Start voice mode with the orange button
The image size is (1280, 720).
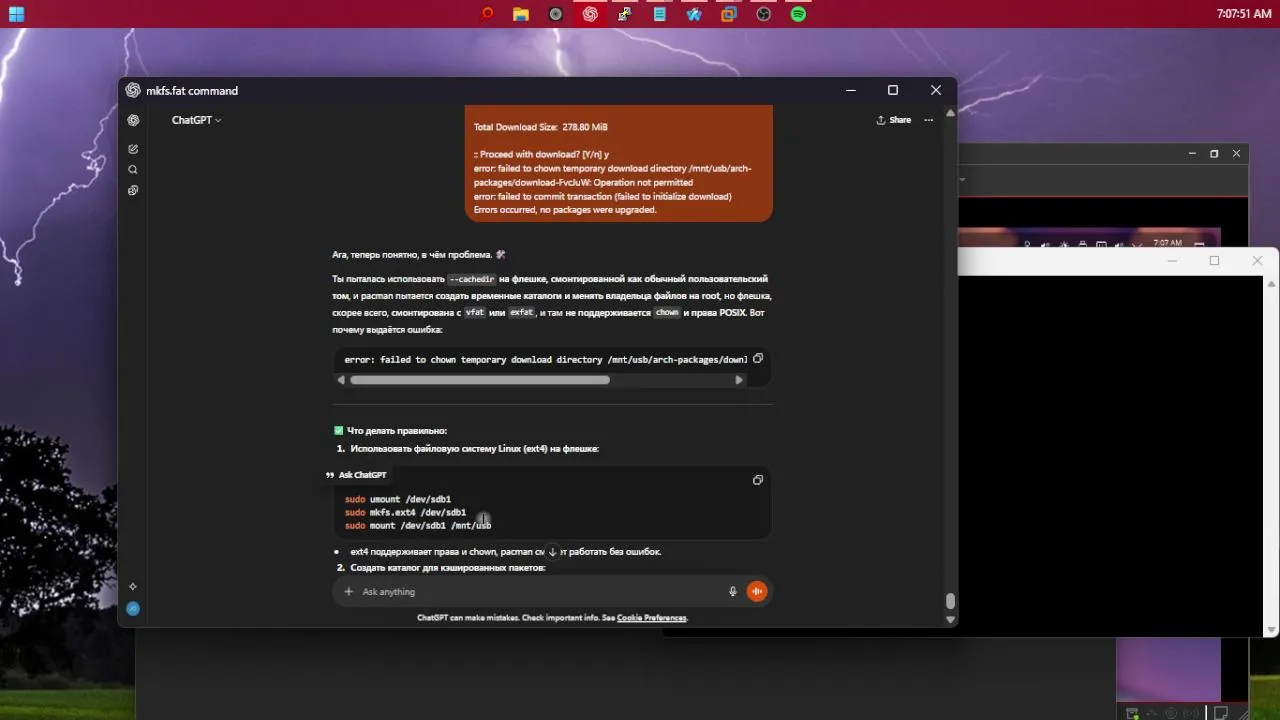click(x=757, y=592)
